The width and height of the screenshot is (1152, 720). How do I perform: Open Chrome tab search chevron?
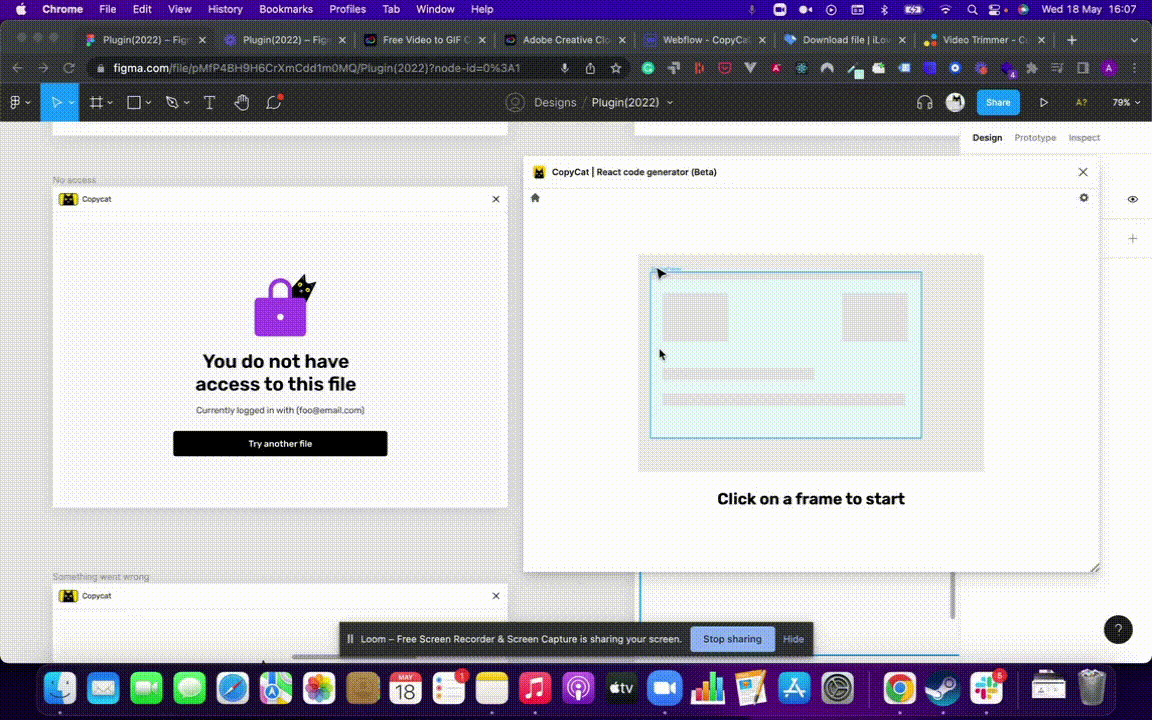point(1134,40)
